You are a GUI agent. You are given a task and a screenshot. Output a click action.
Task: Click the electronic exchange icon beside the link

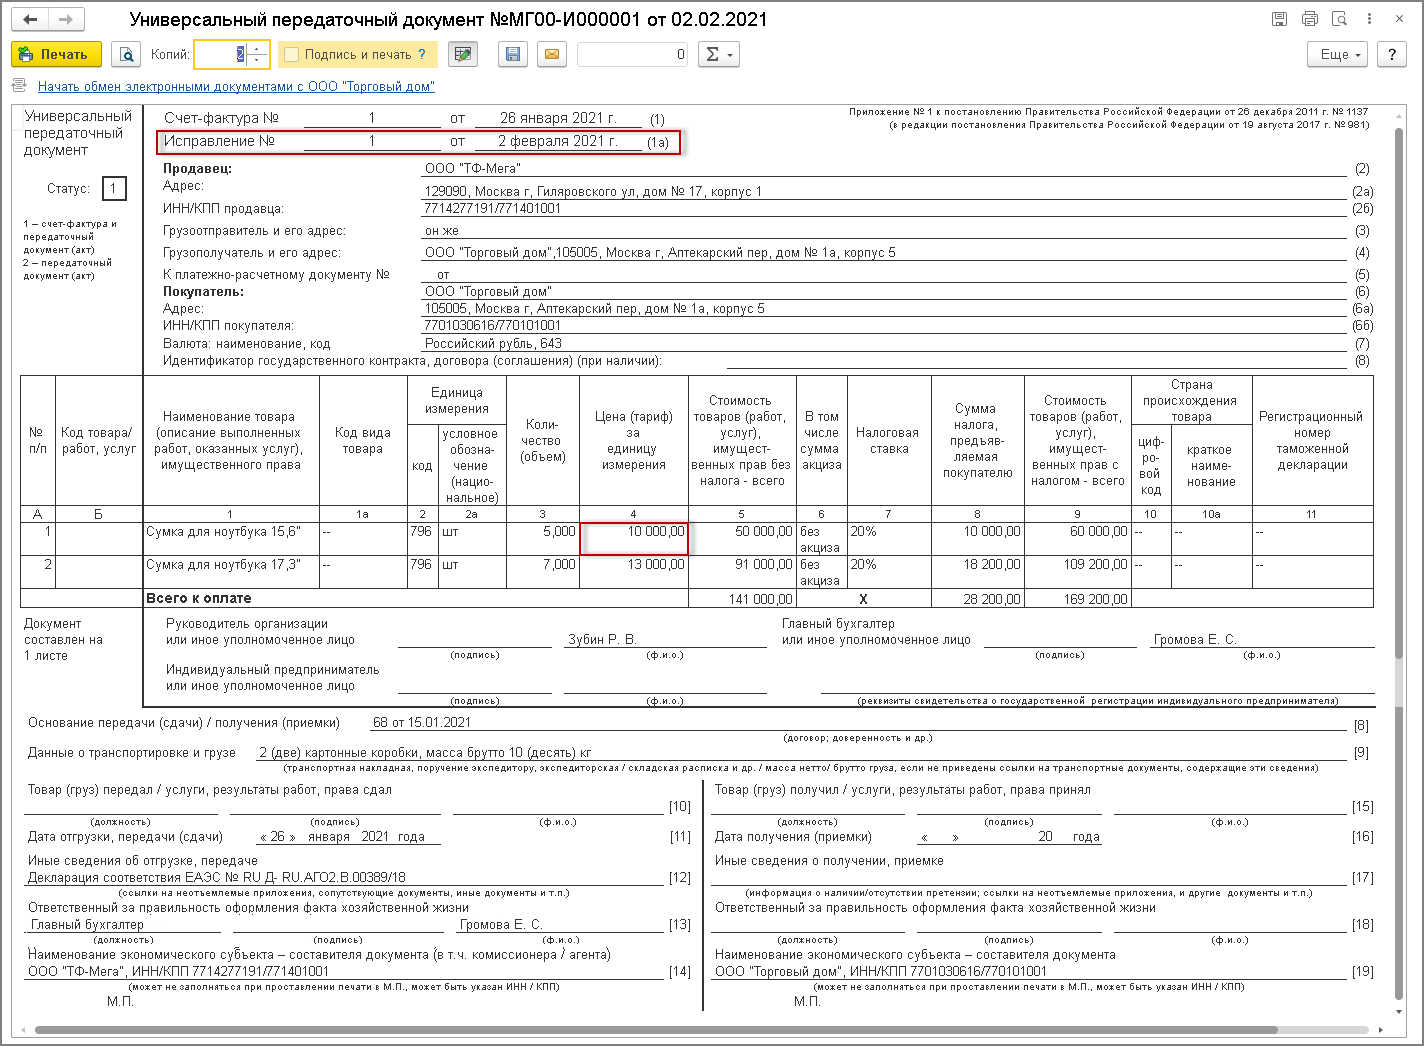pyautogui.click(x=20, y=86)
